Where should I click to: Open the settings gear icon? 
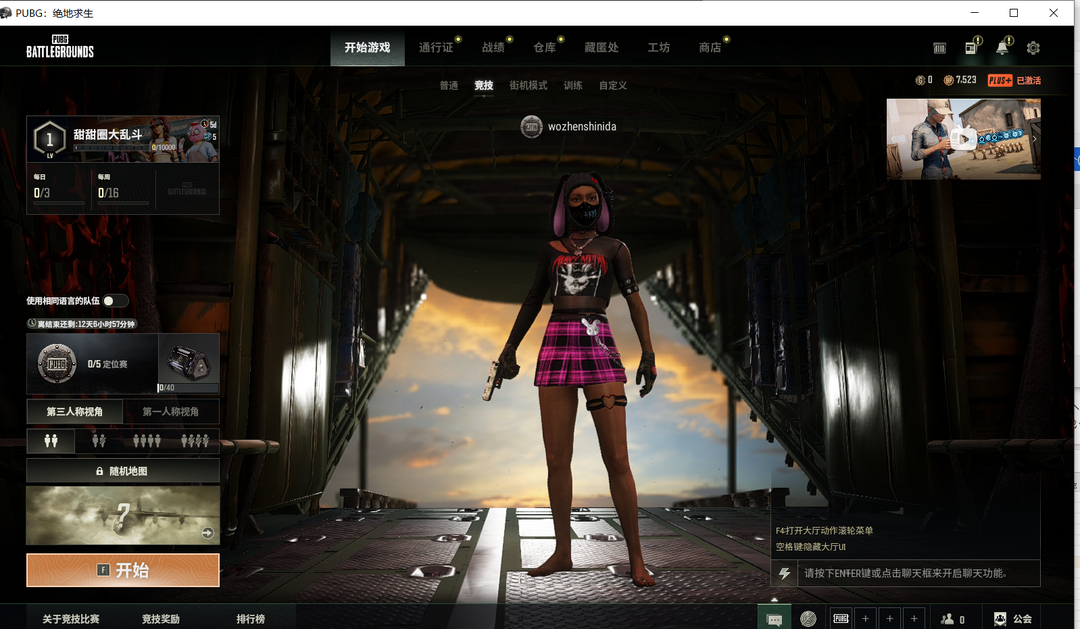point(1033,48)
